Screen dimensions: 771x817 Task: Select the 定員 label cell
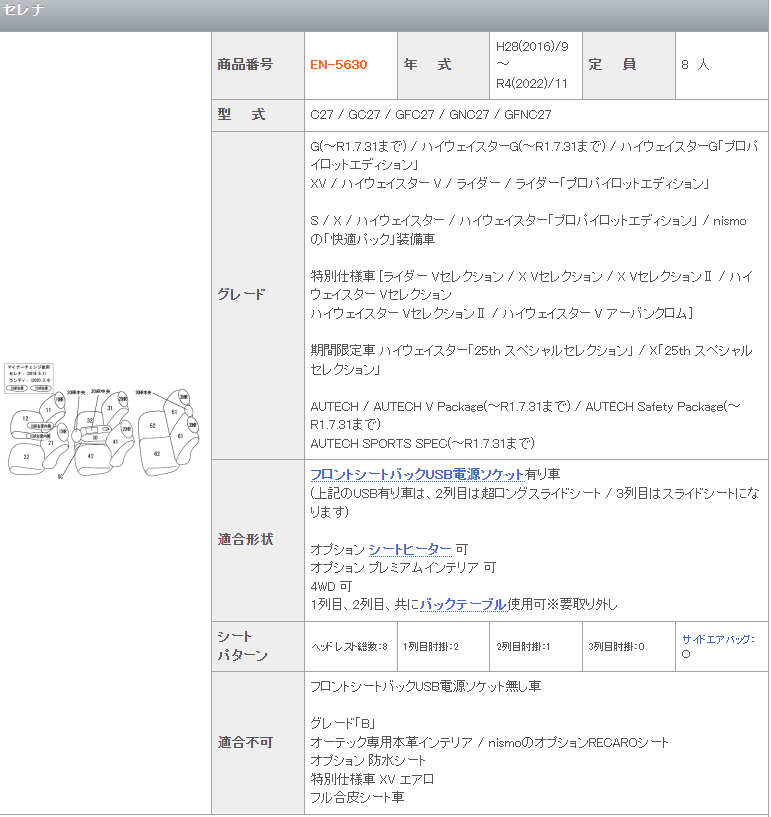(629, 65)
